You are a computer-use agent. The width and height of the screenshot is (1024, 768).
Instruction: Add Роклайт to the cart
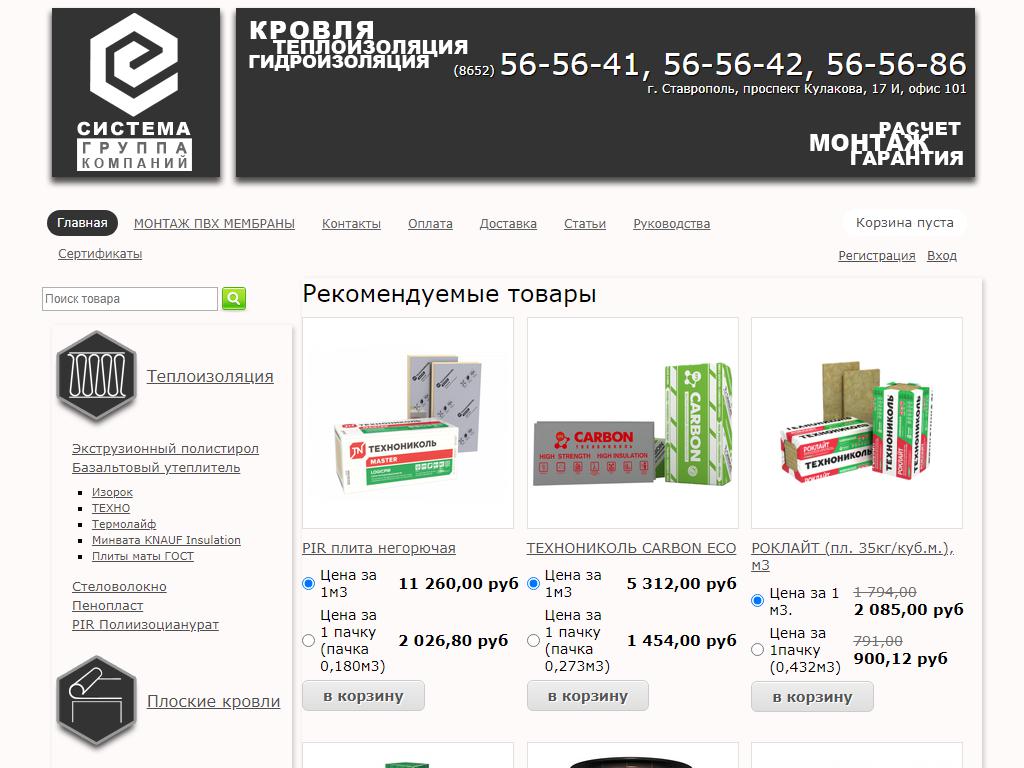tap(812, 697)
